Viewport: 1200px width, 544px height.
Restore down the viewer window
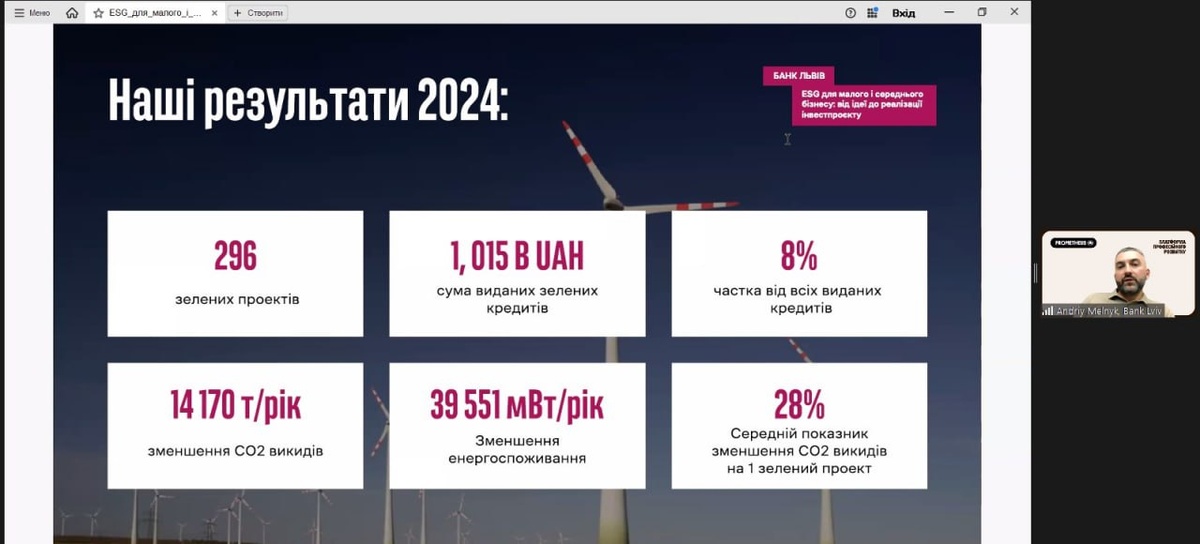(981, 12)
